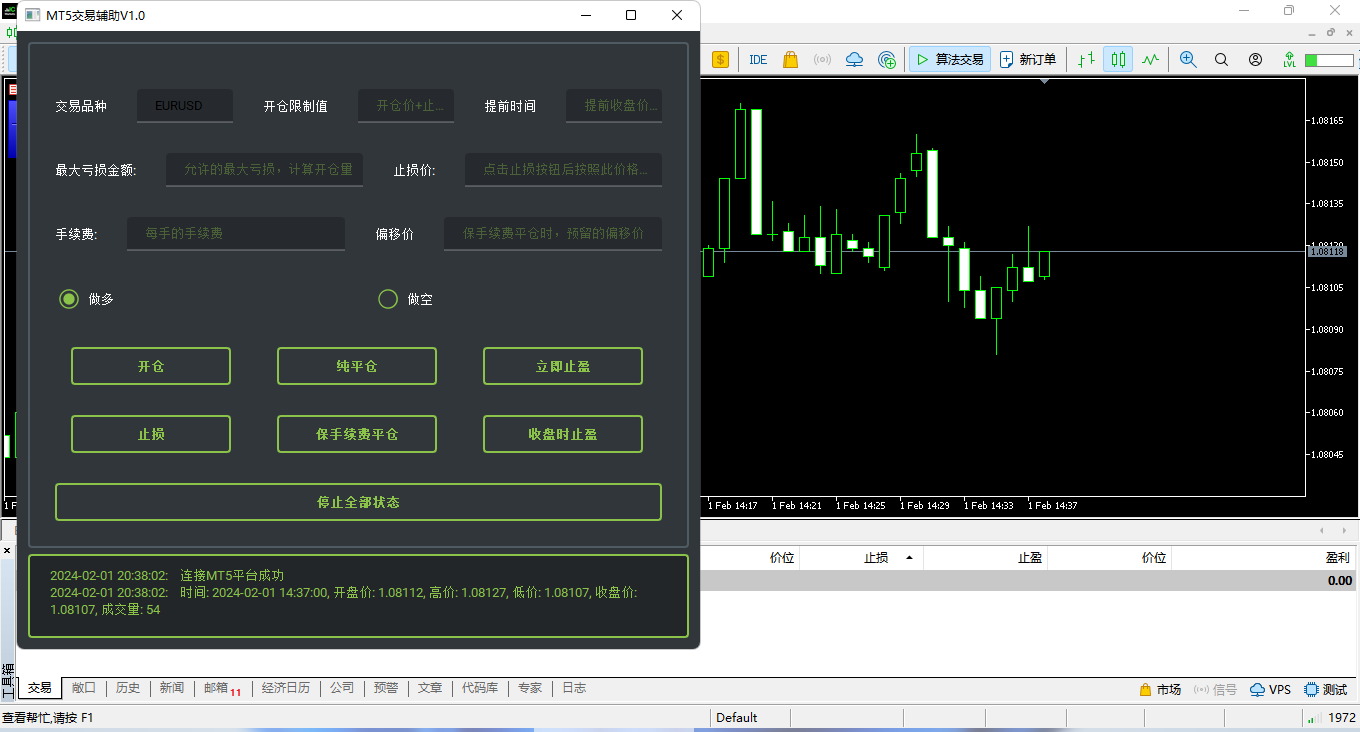The height and width of the screenshot is (732, 1360).
Task: Click the 0.00 profit value cell
Action: [1339, 580]
